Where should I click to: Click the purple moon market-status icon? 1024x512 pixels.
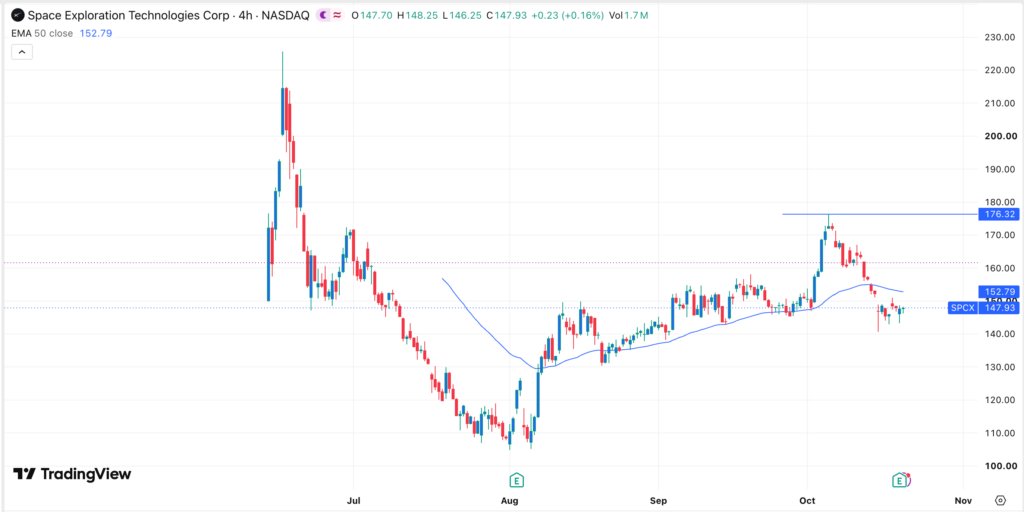323,15
